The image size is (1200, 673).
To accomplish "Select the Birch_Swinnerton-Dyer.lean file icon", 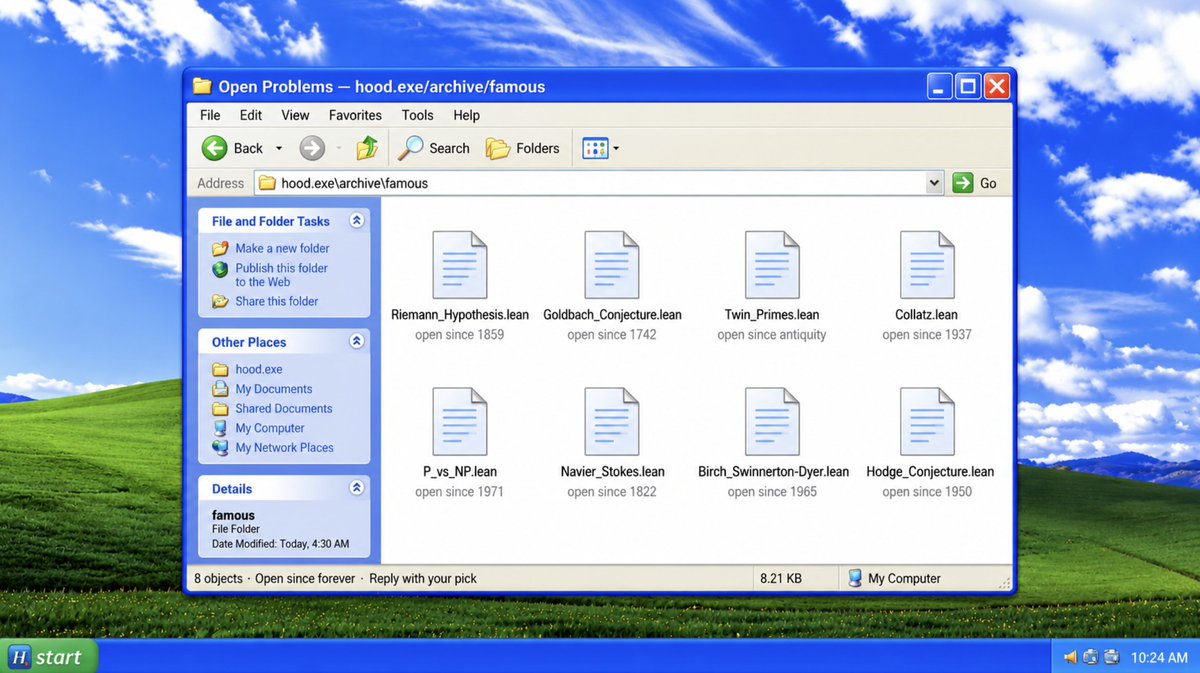I will (x=772, y=422).
